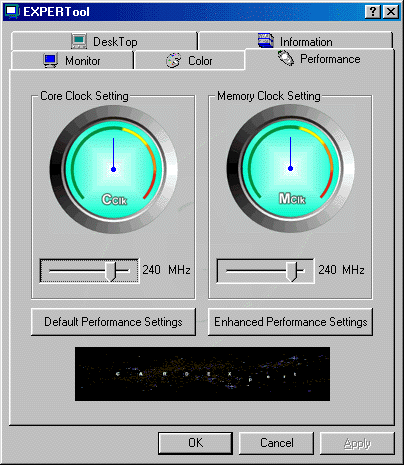Click the Memory Clock Setting label

[x=269, y=96]
